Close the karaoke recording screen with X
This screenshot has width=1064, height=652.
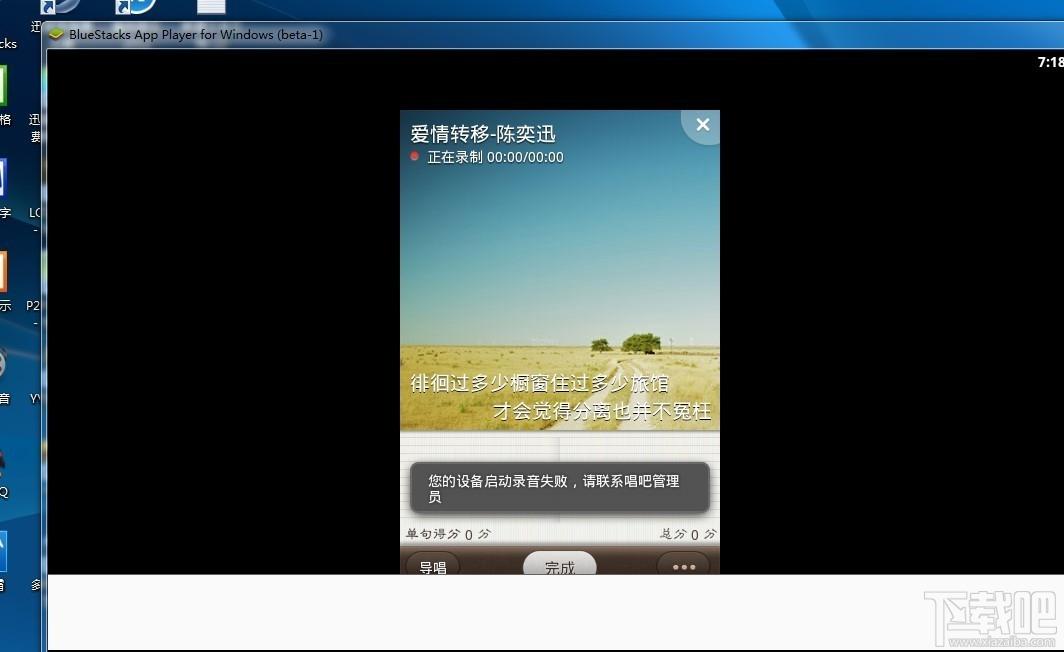(x=702, y=124)
